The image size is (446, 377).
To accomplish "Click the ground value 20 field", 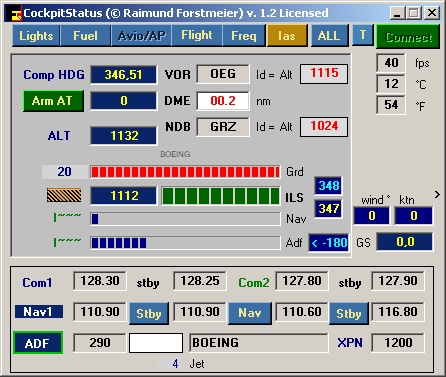I will [x=65, y=172].
